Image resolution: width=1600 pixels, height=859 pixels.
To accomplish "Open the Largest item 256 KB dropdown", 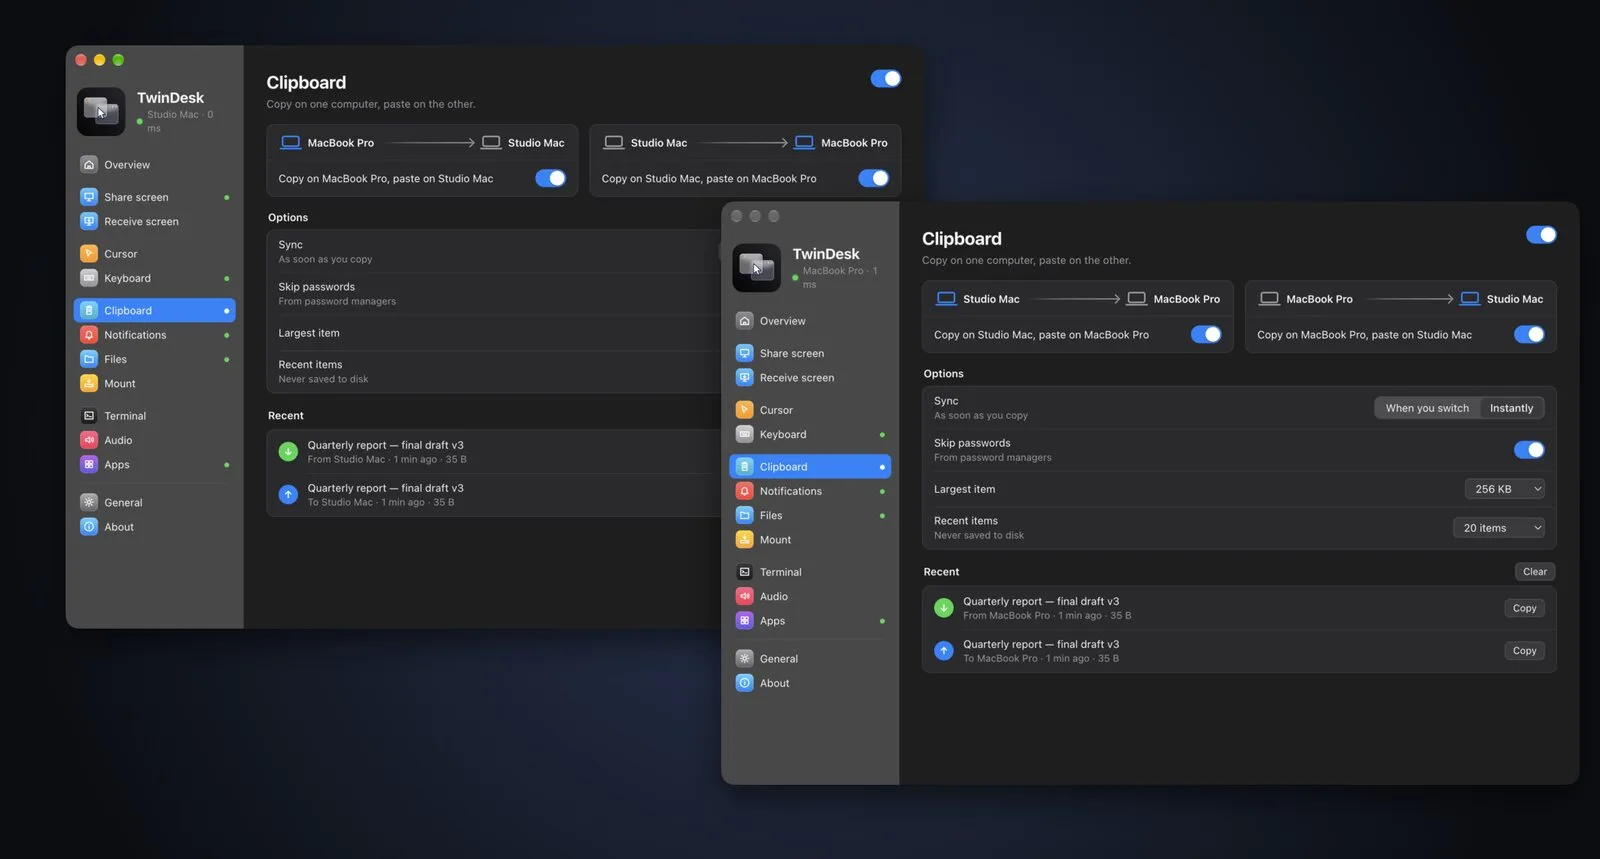I will click(x=1504, y=489).
